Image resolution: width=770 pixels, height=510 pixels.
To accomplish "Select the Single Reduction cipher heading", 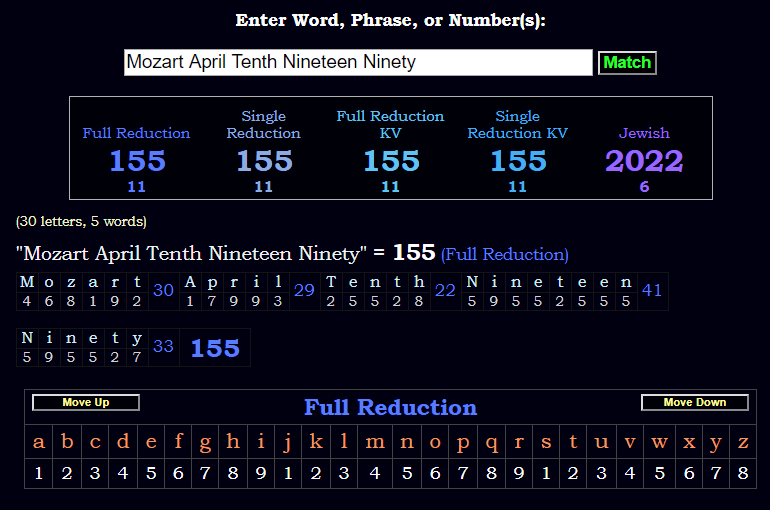I will pos(263,125).
